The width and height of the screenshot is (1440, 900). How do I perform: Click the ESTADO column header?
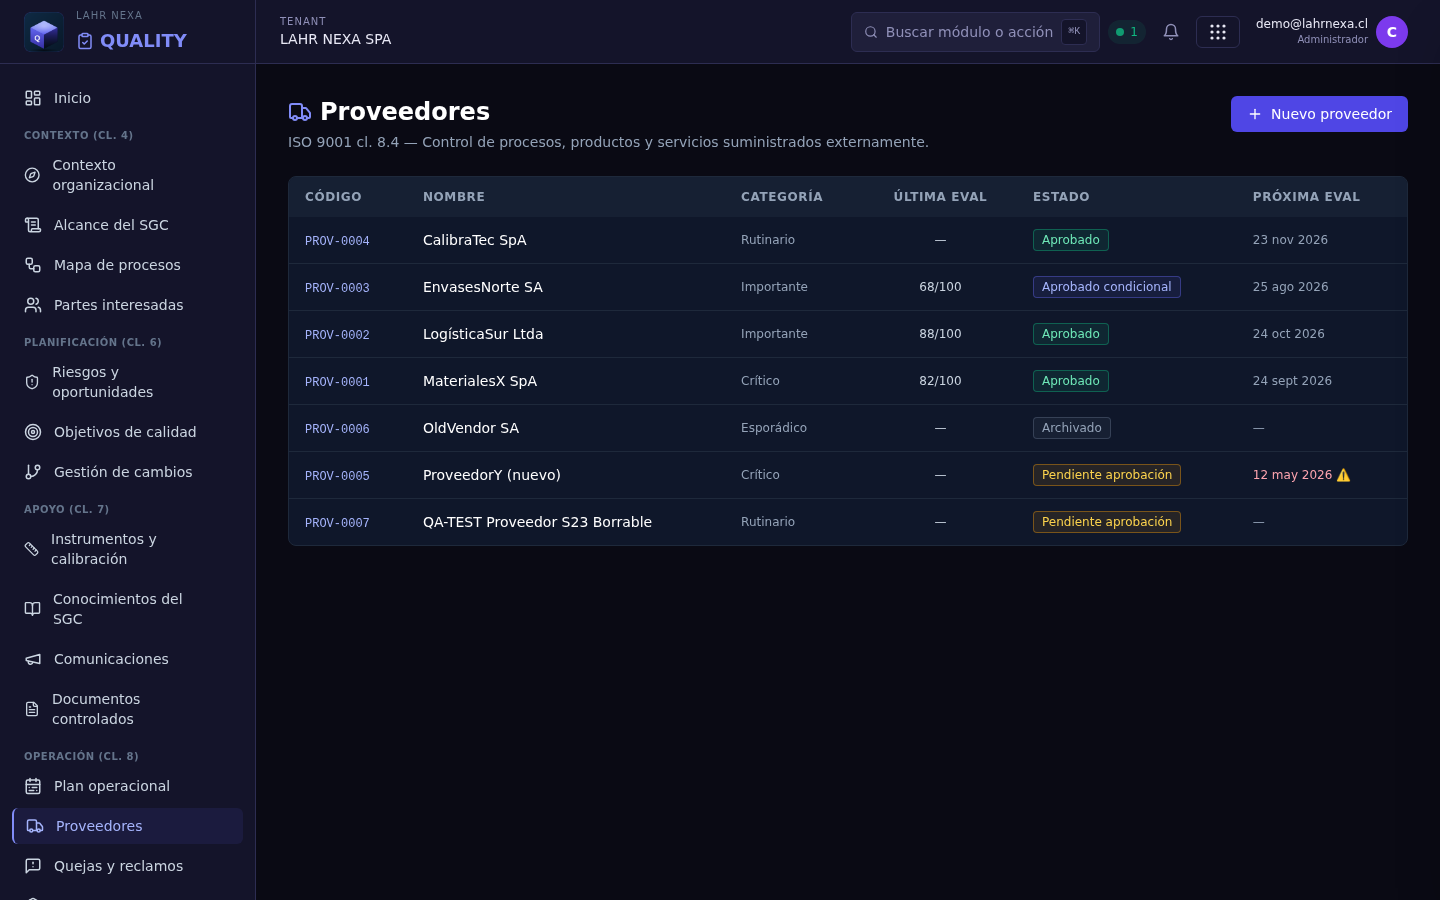[x=1061, y=197]
